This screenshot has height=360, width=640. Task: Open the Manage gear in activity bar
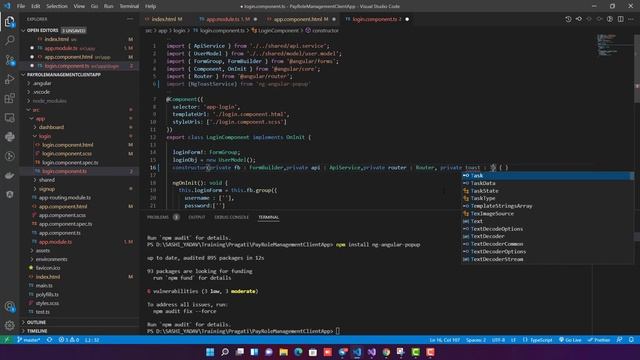coord(9,325)
